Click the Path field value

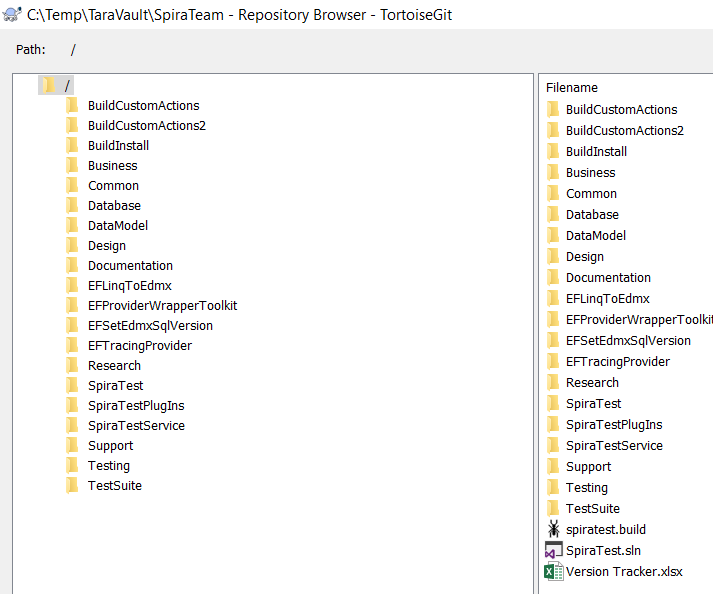pos(73,50)
